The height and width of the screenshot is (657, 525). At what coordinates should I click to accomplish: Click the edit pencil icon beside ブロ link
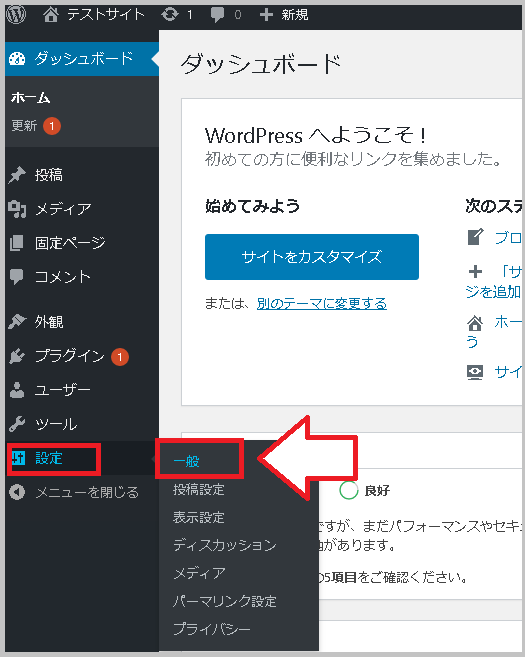[x=476, y=237]
